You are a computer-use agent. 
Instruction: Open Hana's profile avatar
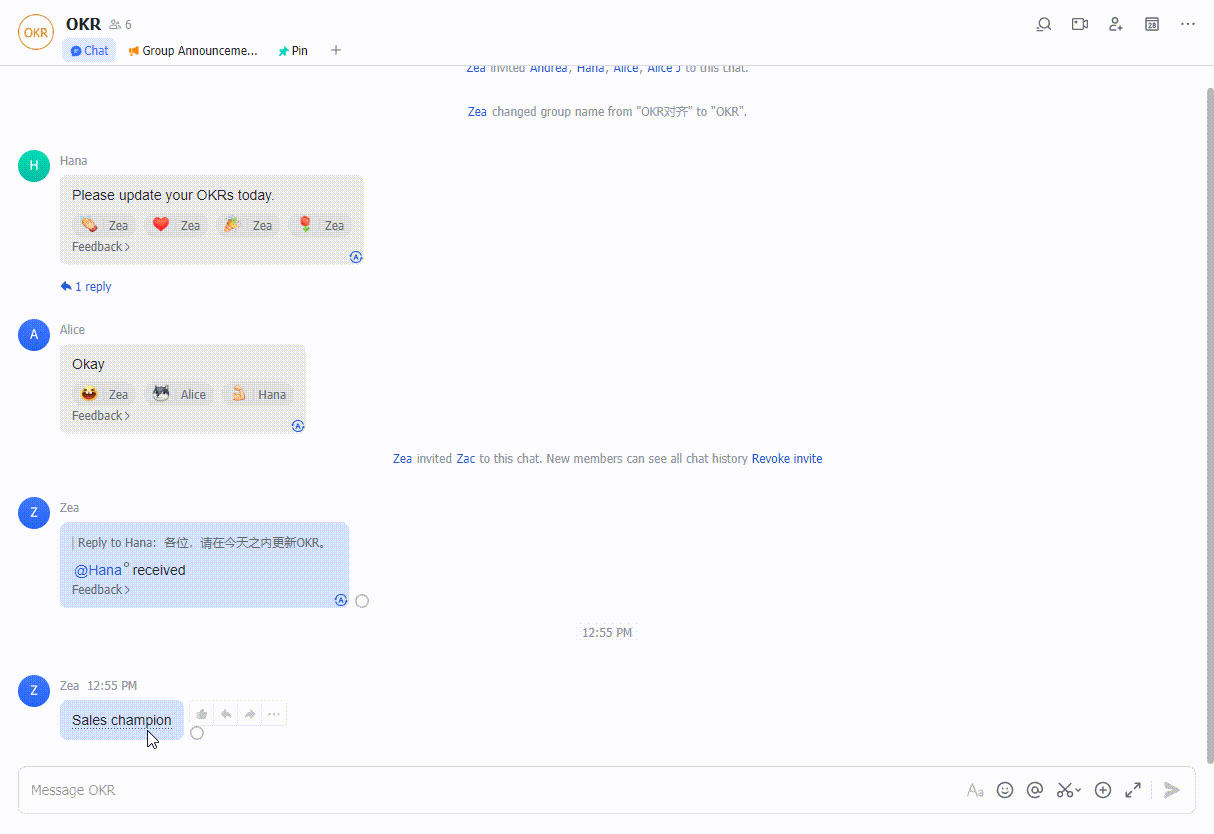pyautogui.click(x=34, y=166)
